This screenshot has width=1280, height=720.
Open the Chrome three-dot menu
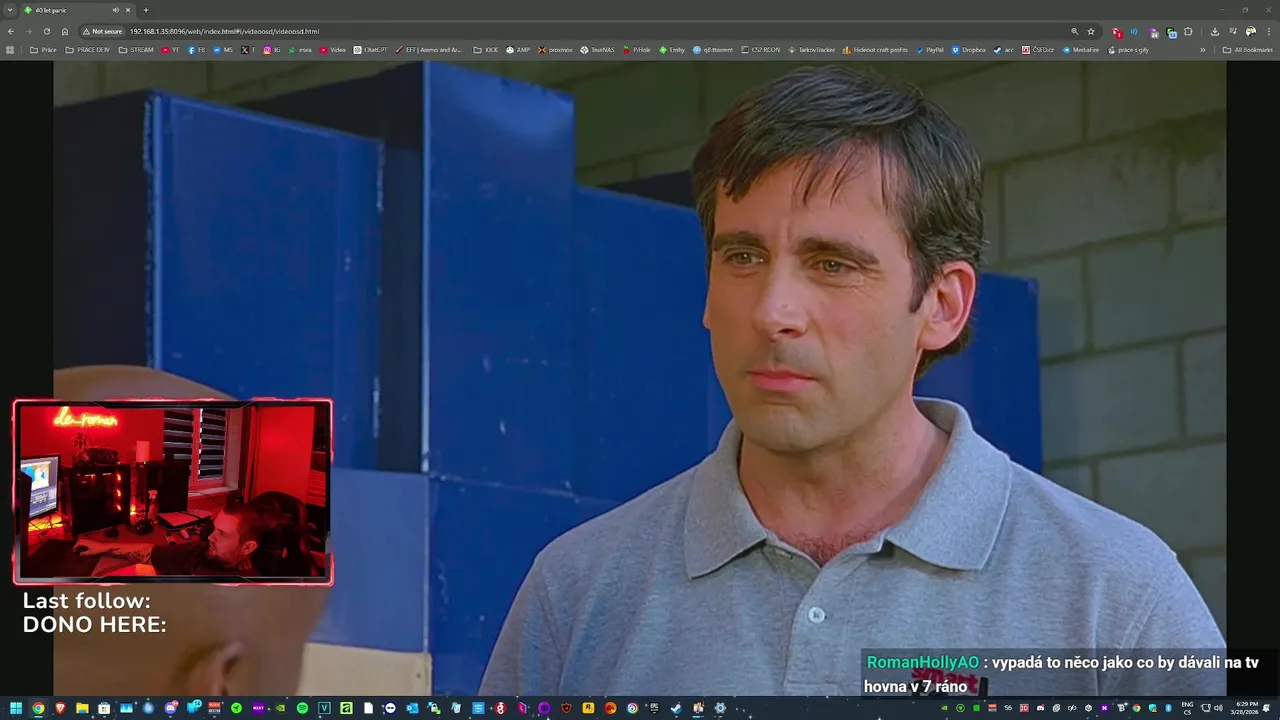pos(1268,31)
